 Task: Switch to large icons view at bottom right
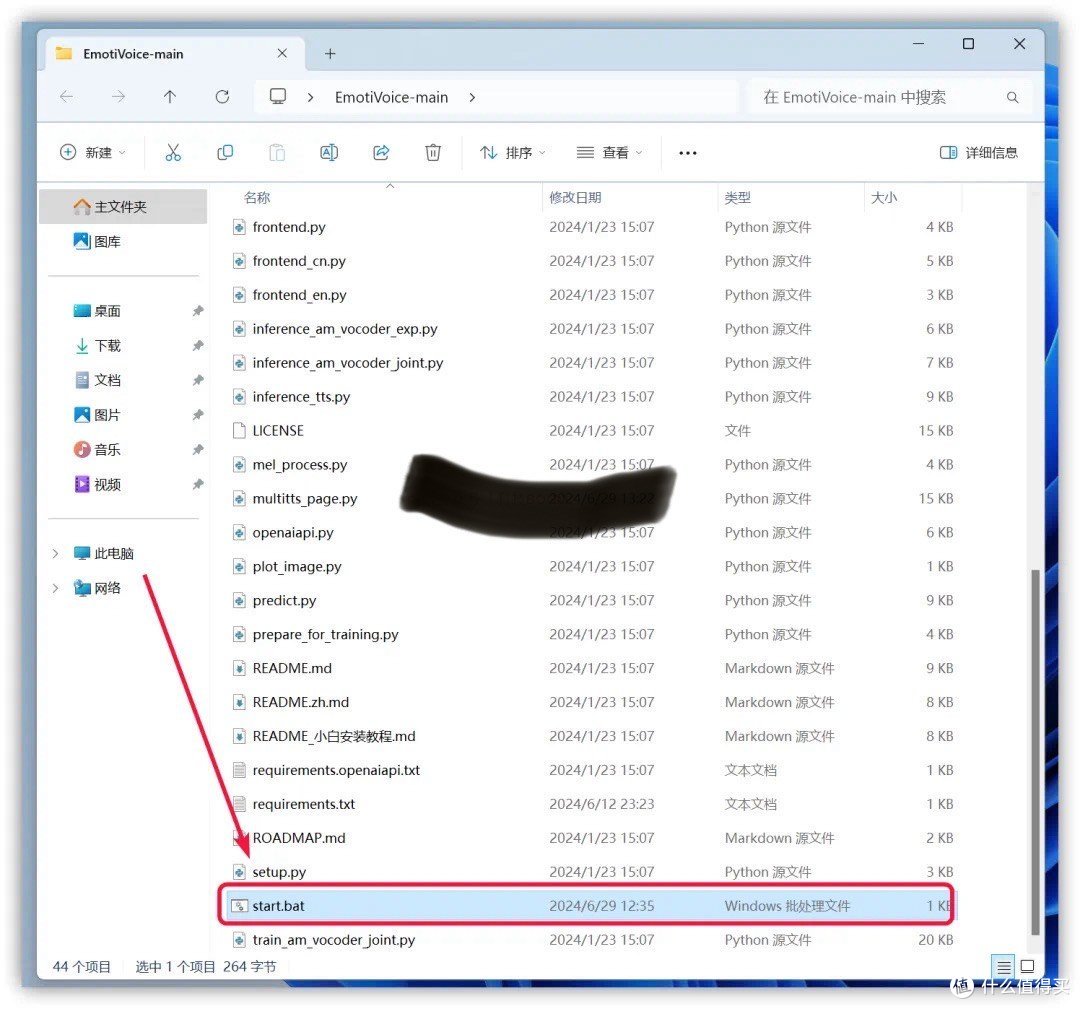pos(1027,966)
